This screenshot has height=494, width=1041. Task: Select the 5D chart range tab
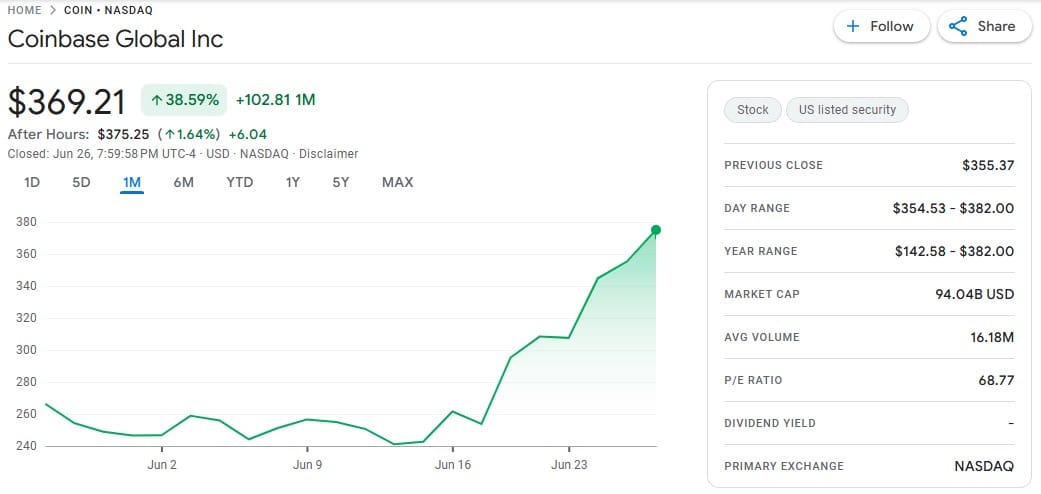[x=81, y=182]
